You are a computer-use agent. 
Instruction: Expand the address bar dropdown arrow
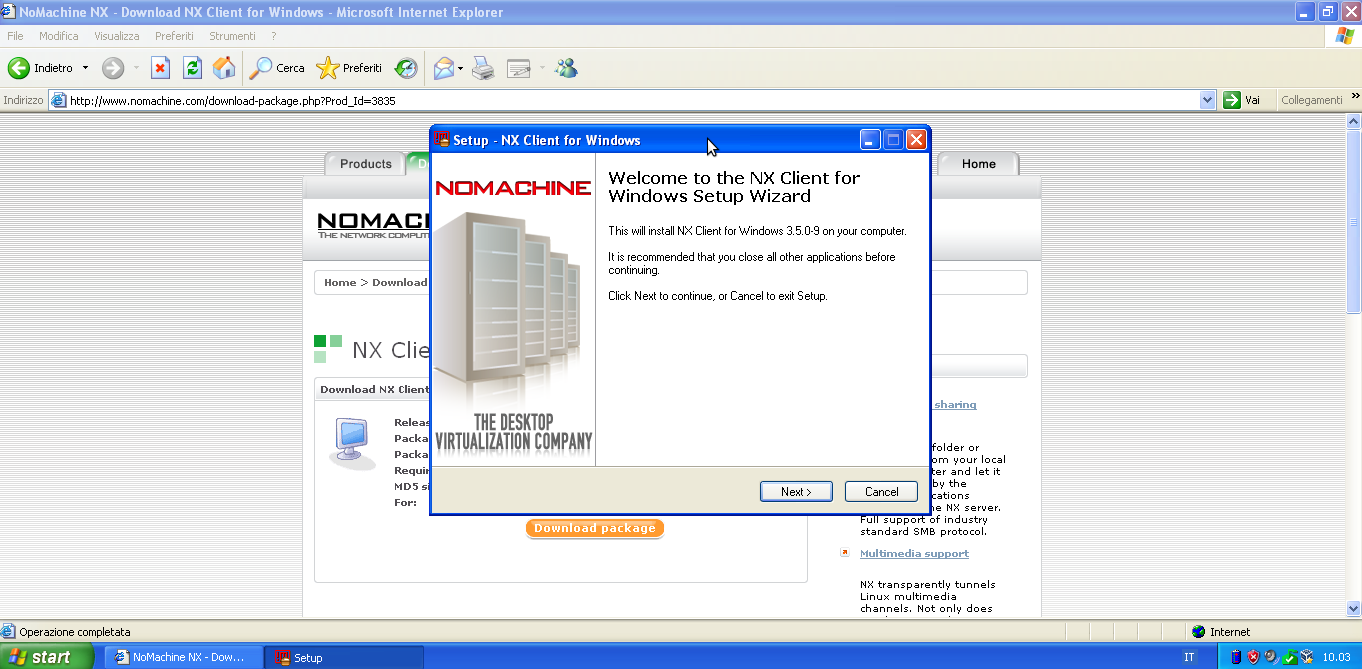[x=1208, y=100]
